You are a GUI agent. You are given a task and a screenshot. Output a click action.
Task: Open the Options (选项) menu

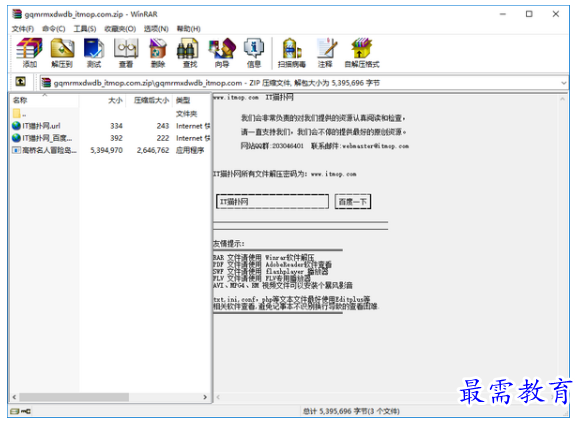coord(156,29)
